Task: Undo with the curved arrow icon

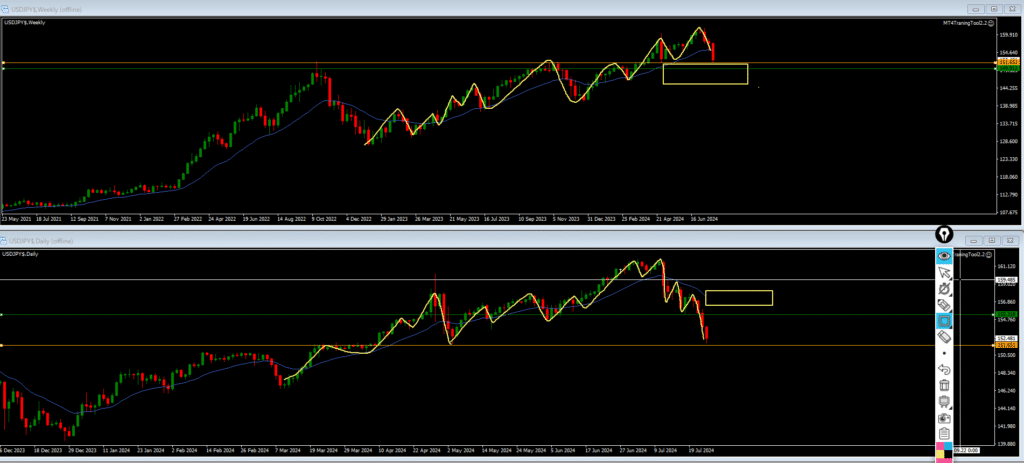Action: tap(944, 370)
